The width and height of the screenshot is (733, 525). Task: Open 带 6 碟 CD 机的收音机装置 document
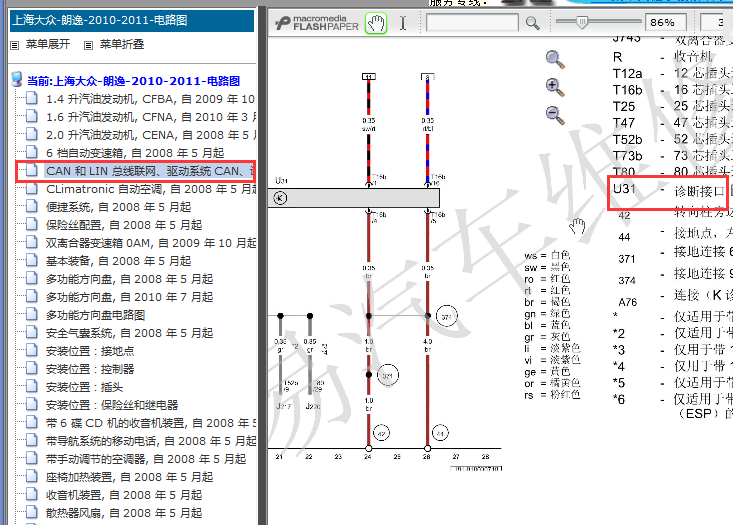[x=151, y=423]
